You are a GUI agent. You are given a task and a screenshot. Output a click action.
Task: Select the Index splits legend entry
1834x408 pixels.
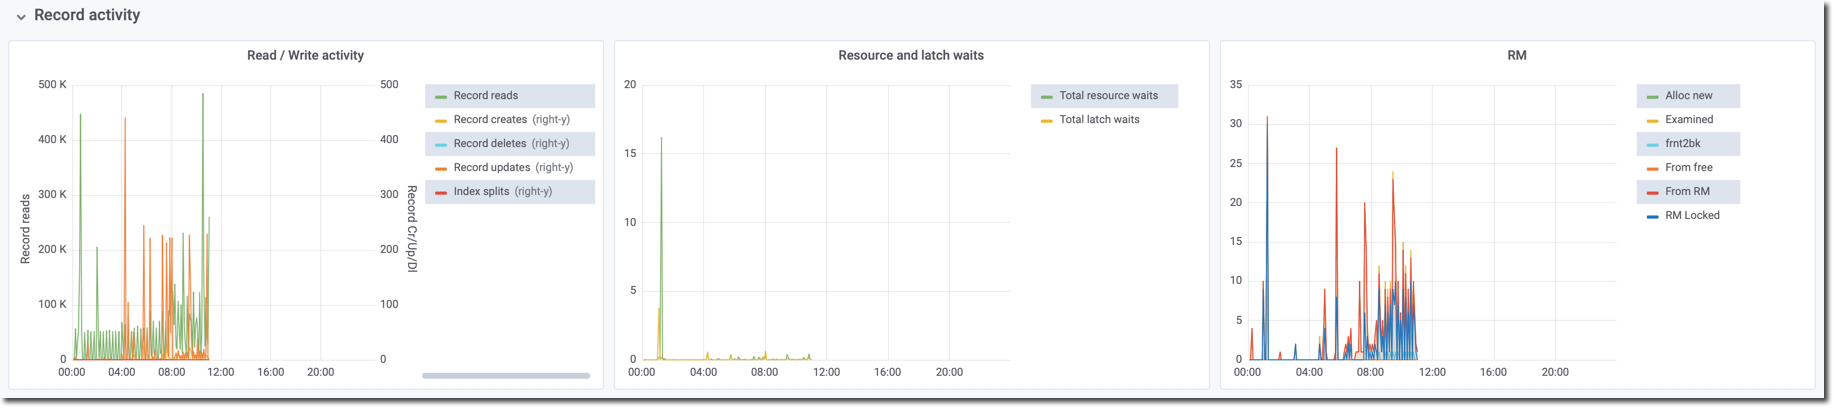coord(489,192)
